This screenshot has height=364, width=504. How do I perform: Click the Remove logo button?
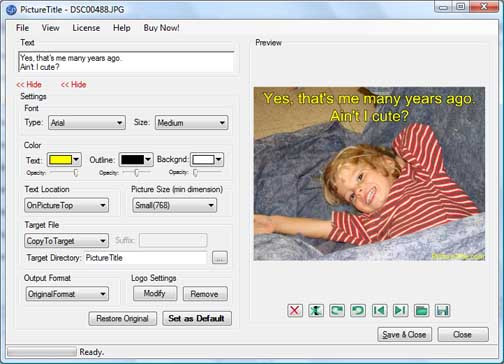pyautogui.click(x=205, y=294)
